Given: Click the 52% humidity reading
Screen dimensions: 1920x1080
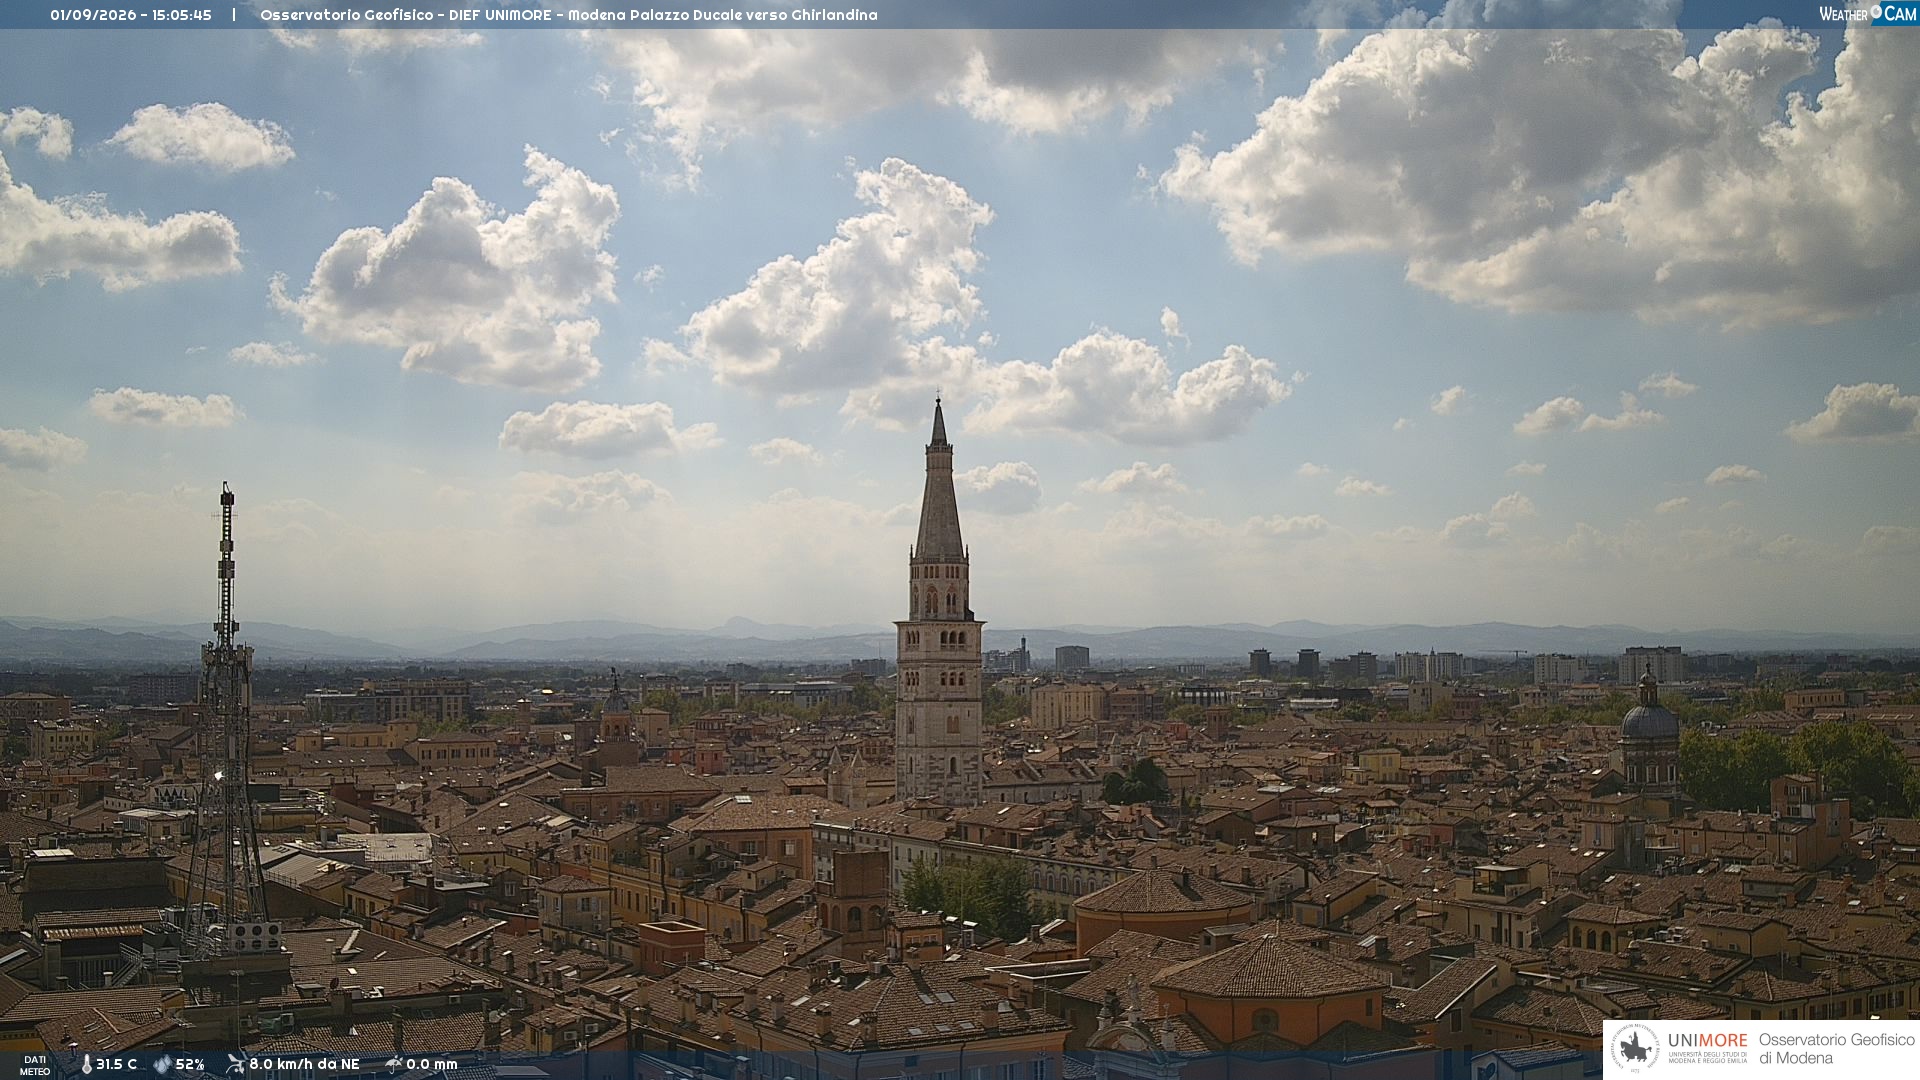Looking at the screenshot, I should [x=190, y=1064].
